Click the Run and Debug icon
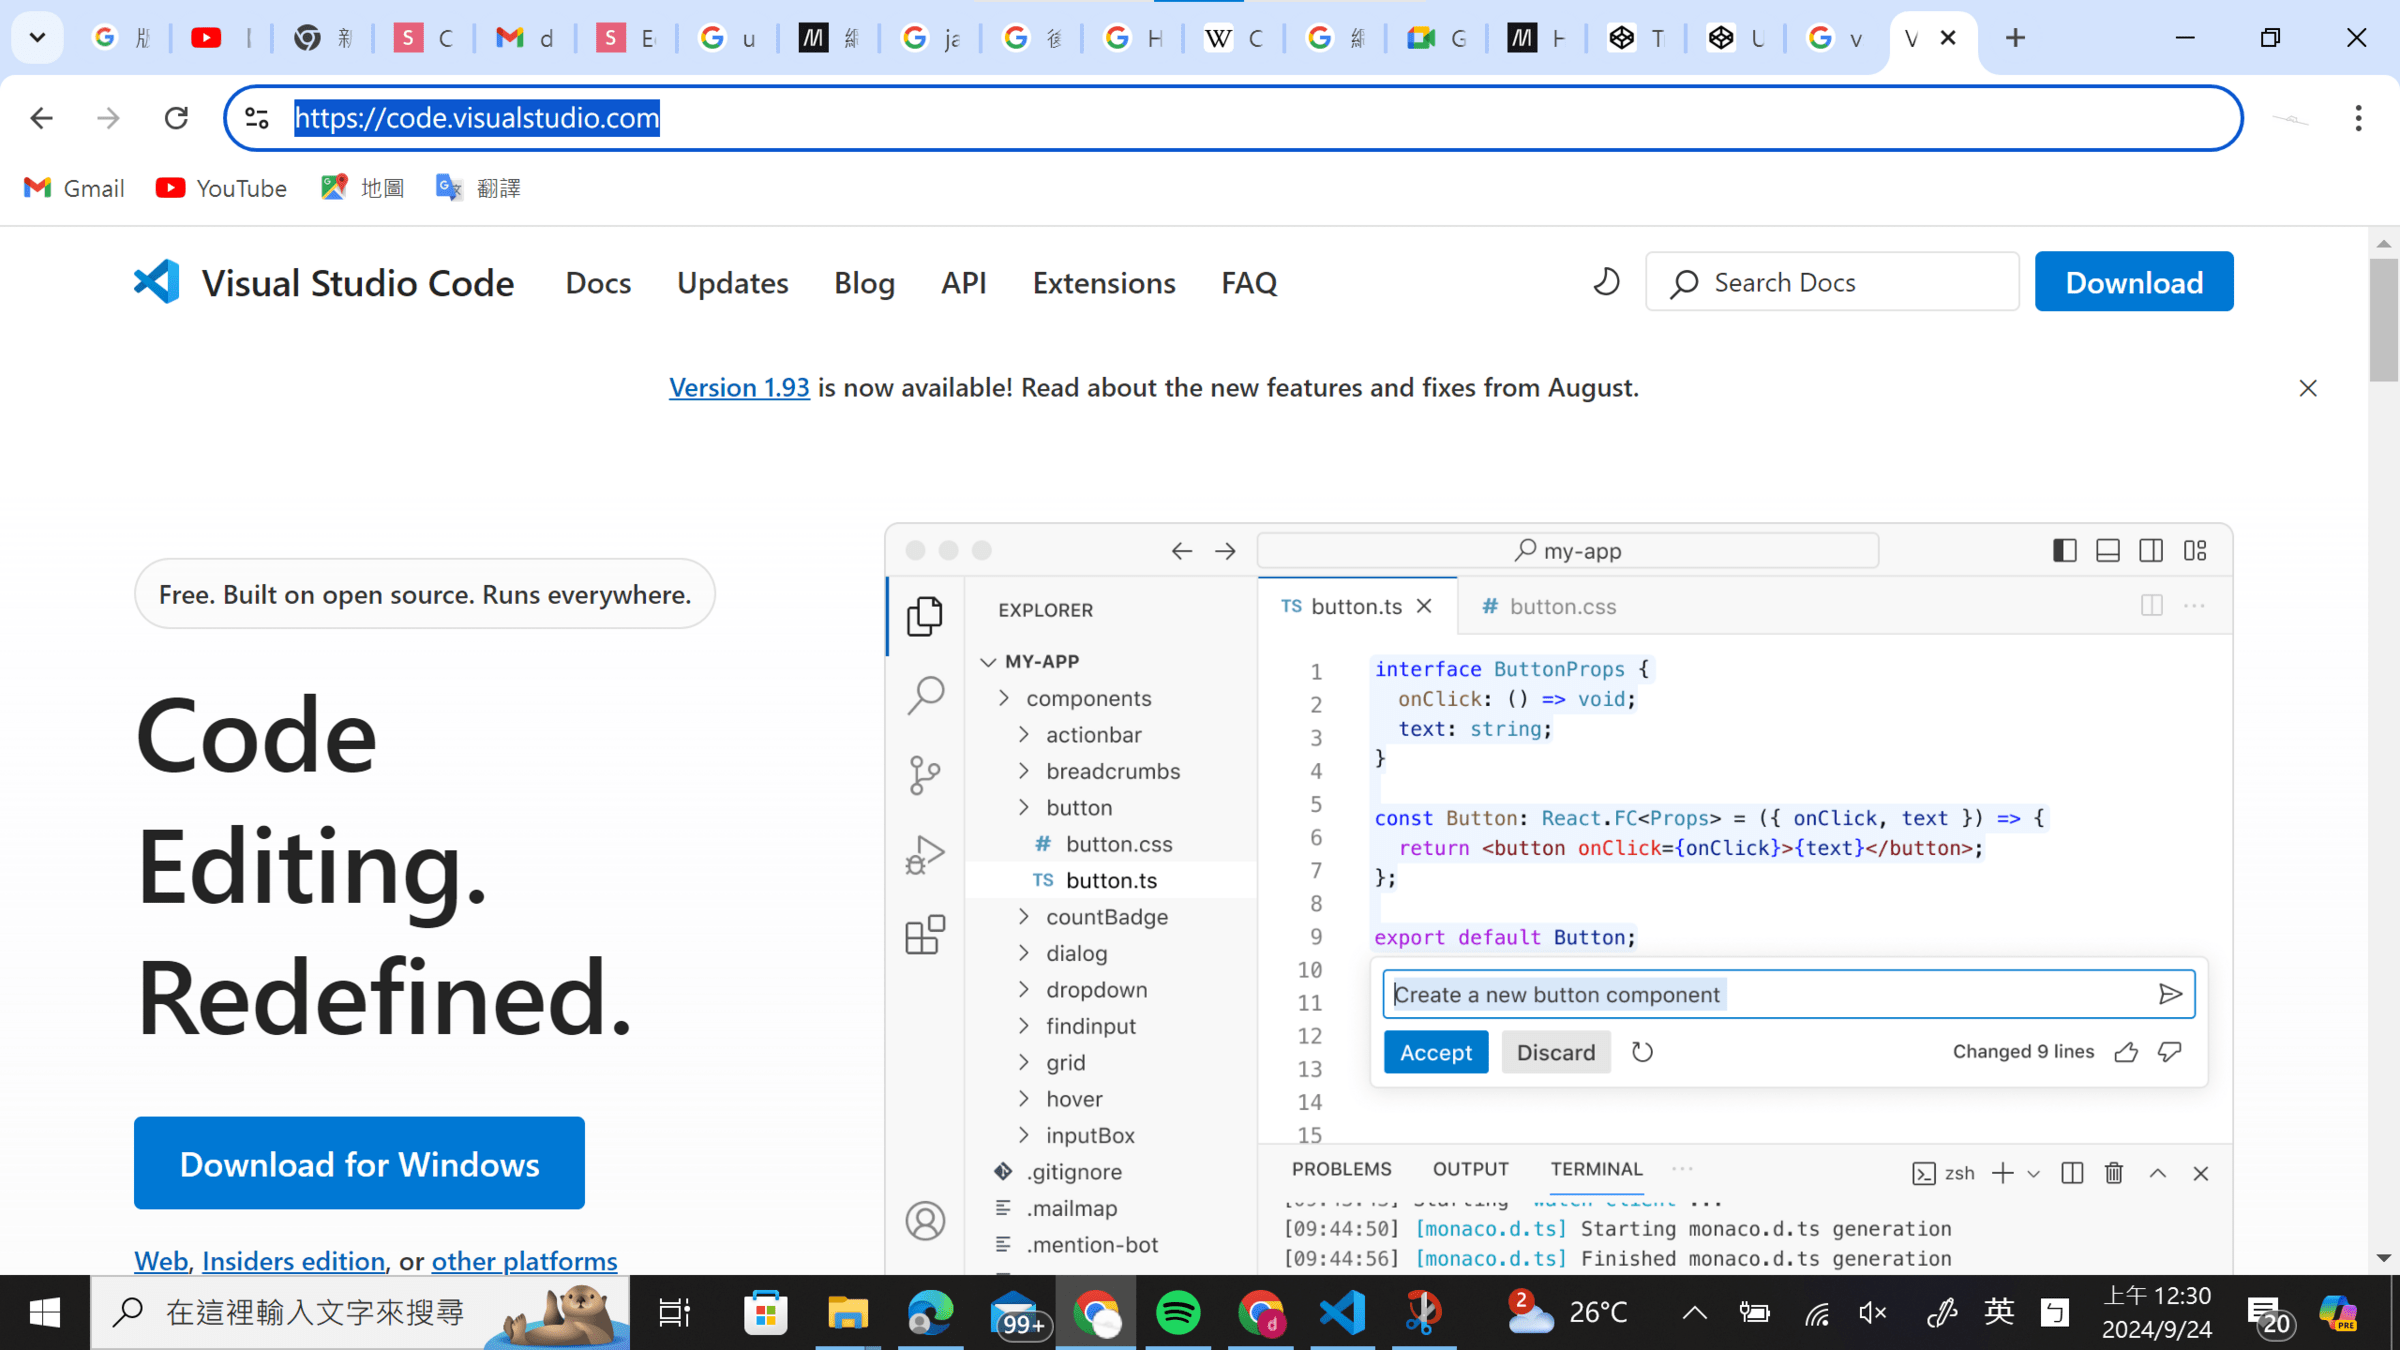 coord(925,855)
